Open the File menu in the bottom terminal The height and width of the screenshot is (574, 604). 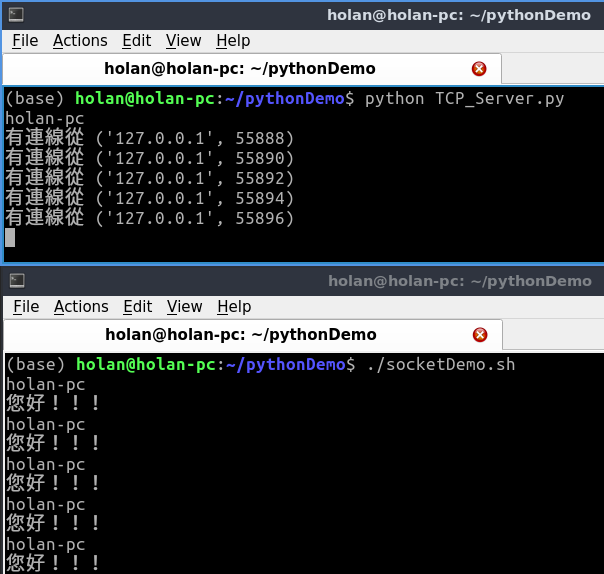[x=26, y=307]
